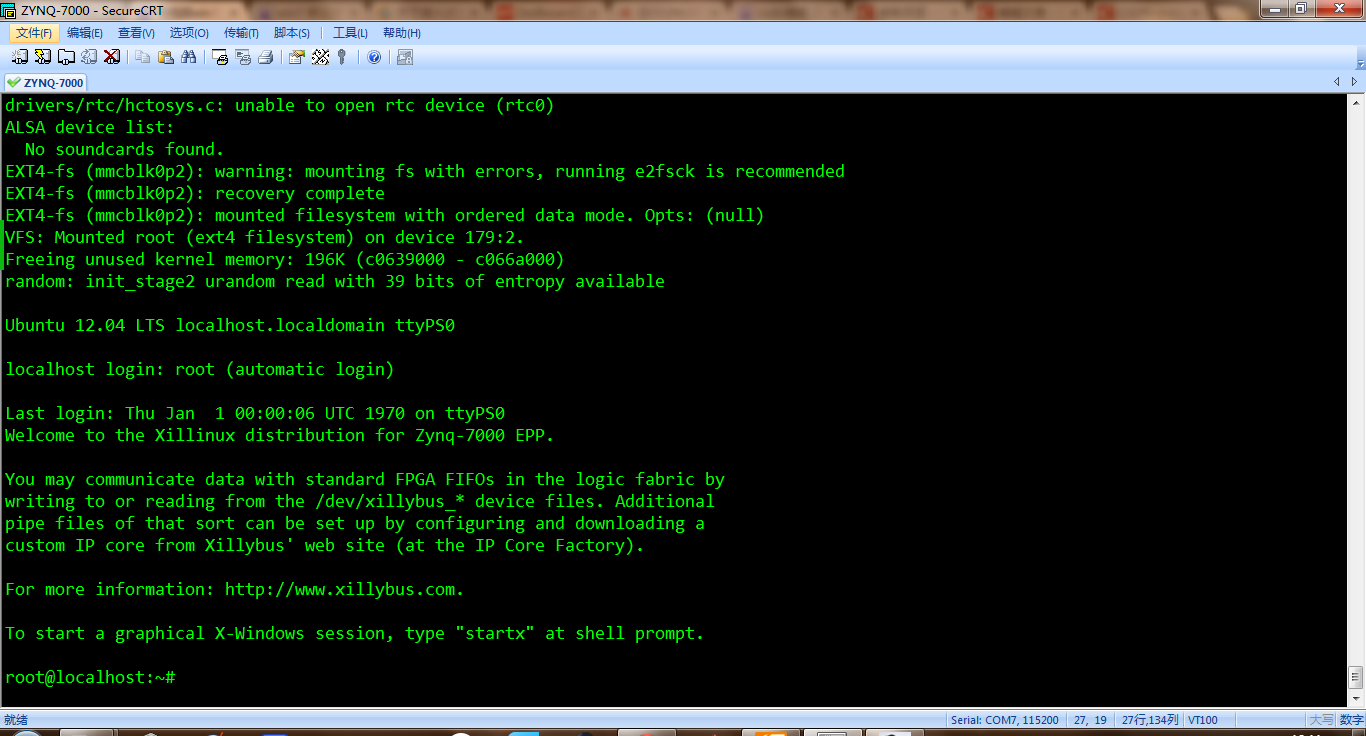Click the terminal scrollbar up arrow
Image resolution: width=1366 pixels, height=736 pixels.
(x=1356, y=104)
